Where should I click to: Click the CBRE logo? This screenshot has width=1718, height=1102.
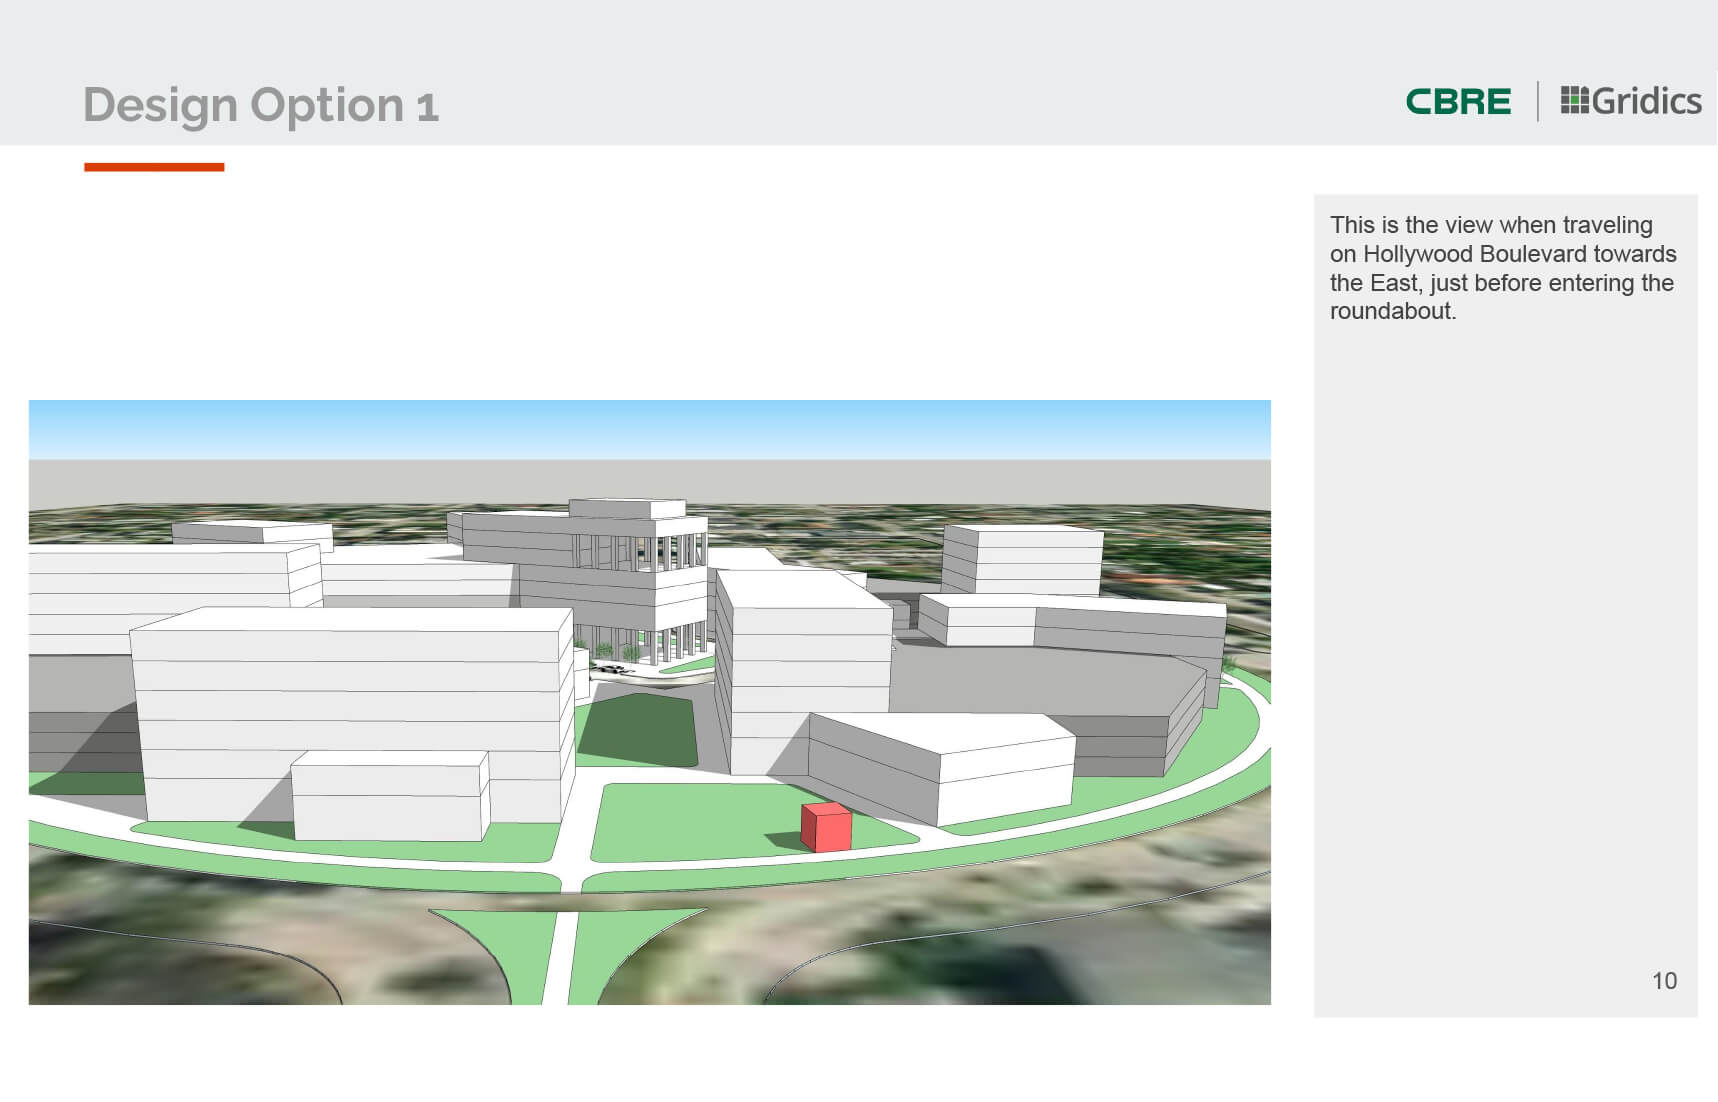click(x=1458, y=101)
